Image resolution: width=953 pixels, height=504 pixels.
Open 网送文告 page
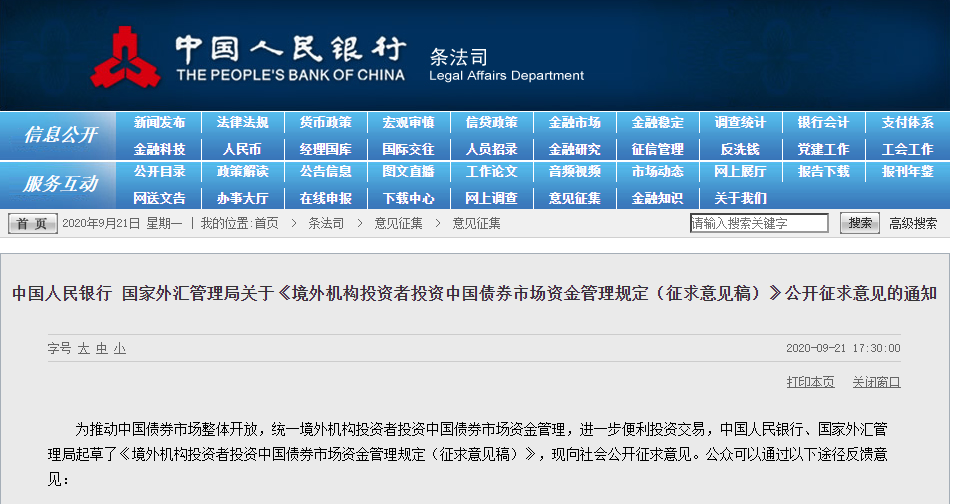tap(159, 198)
